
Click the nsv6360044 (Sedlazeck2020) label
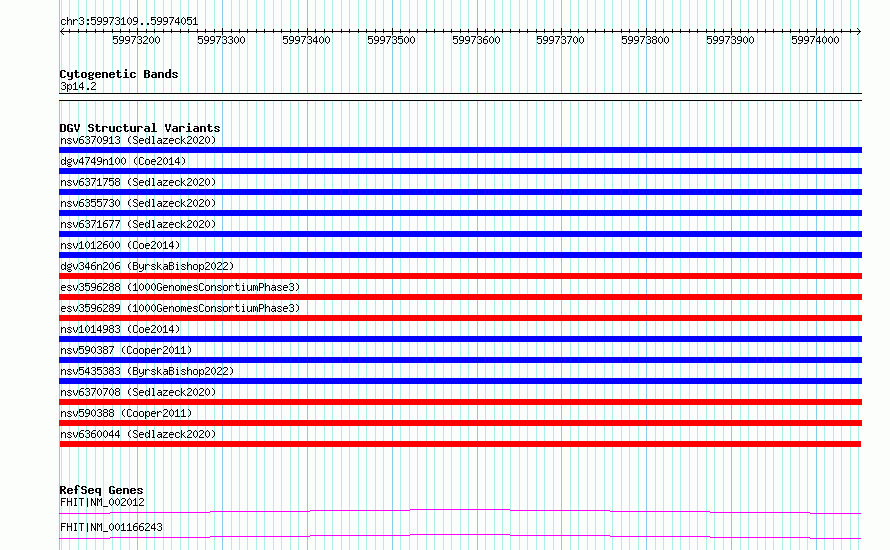[x=138, y=434]
